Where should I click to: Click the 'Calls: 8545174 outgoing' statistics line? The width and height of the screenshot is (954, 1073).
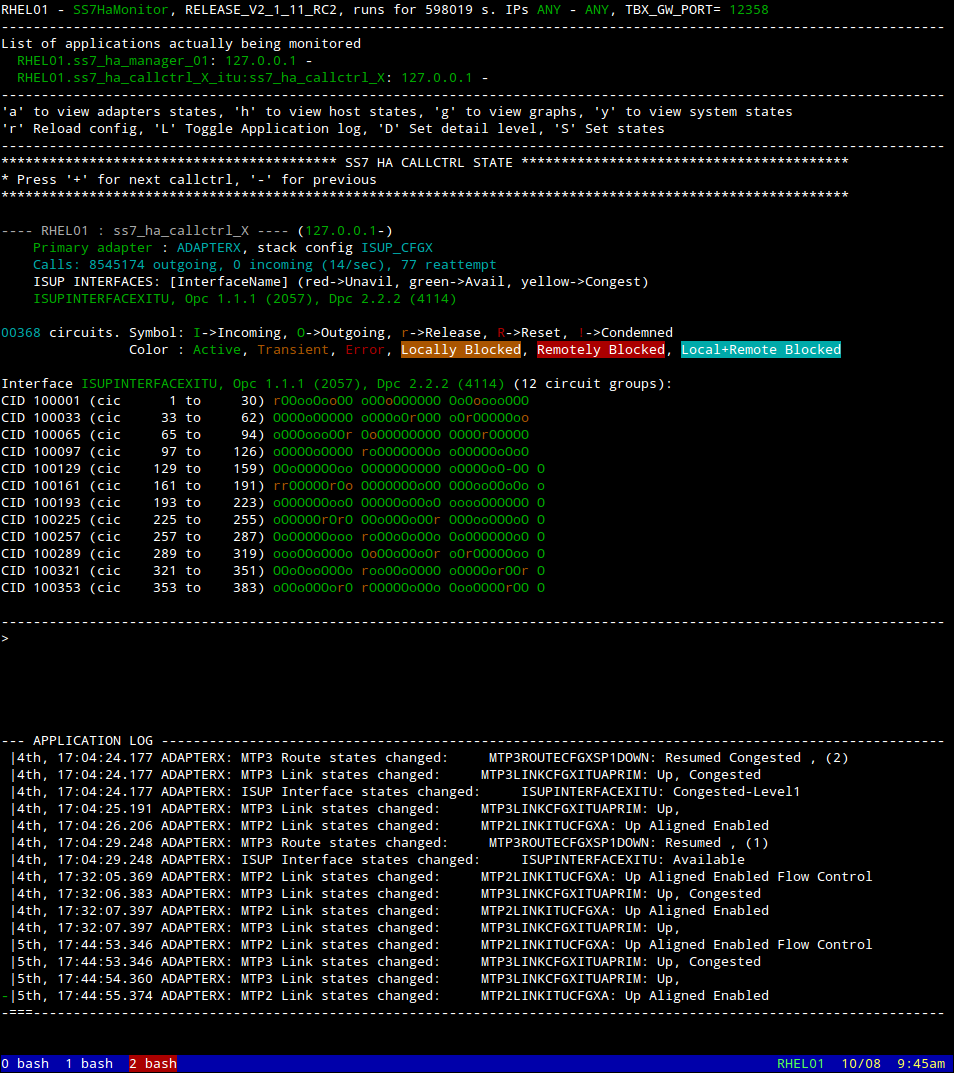point(265,265)
